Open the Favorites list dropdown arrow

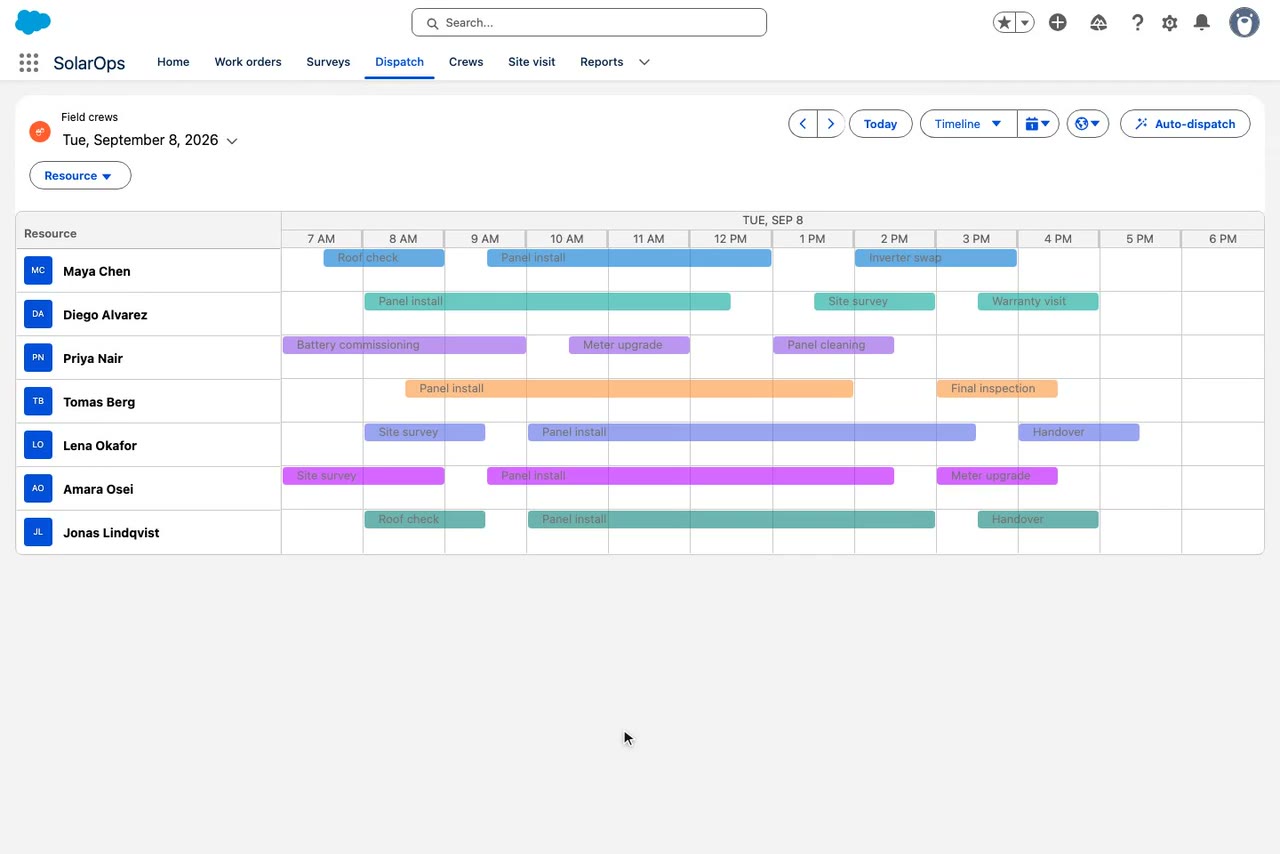pos(1025,23)
